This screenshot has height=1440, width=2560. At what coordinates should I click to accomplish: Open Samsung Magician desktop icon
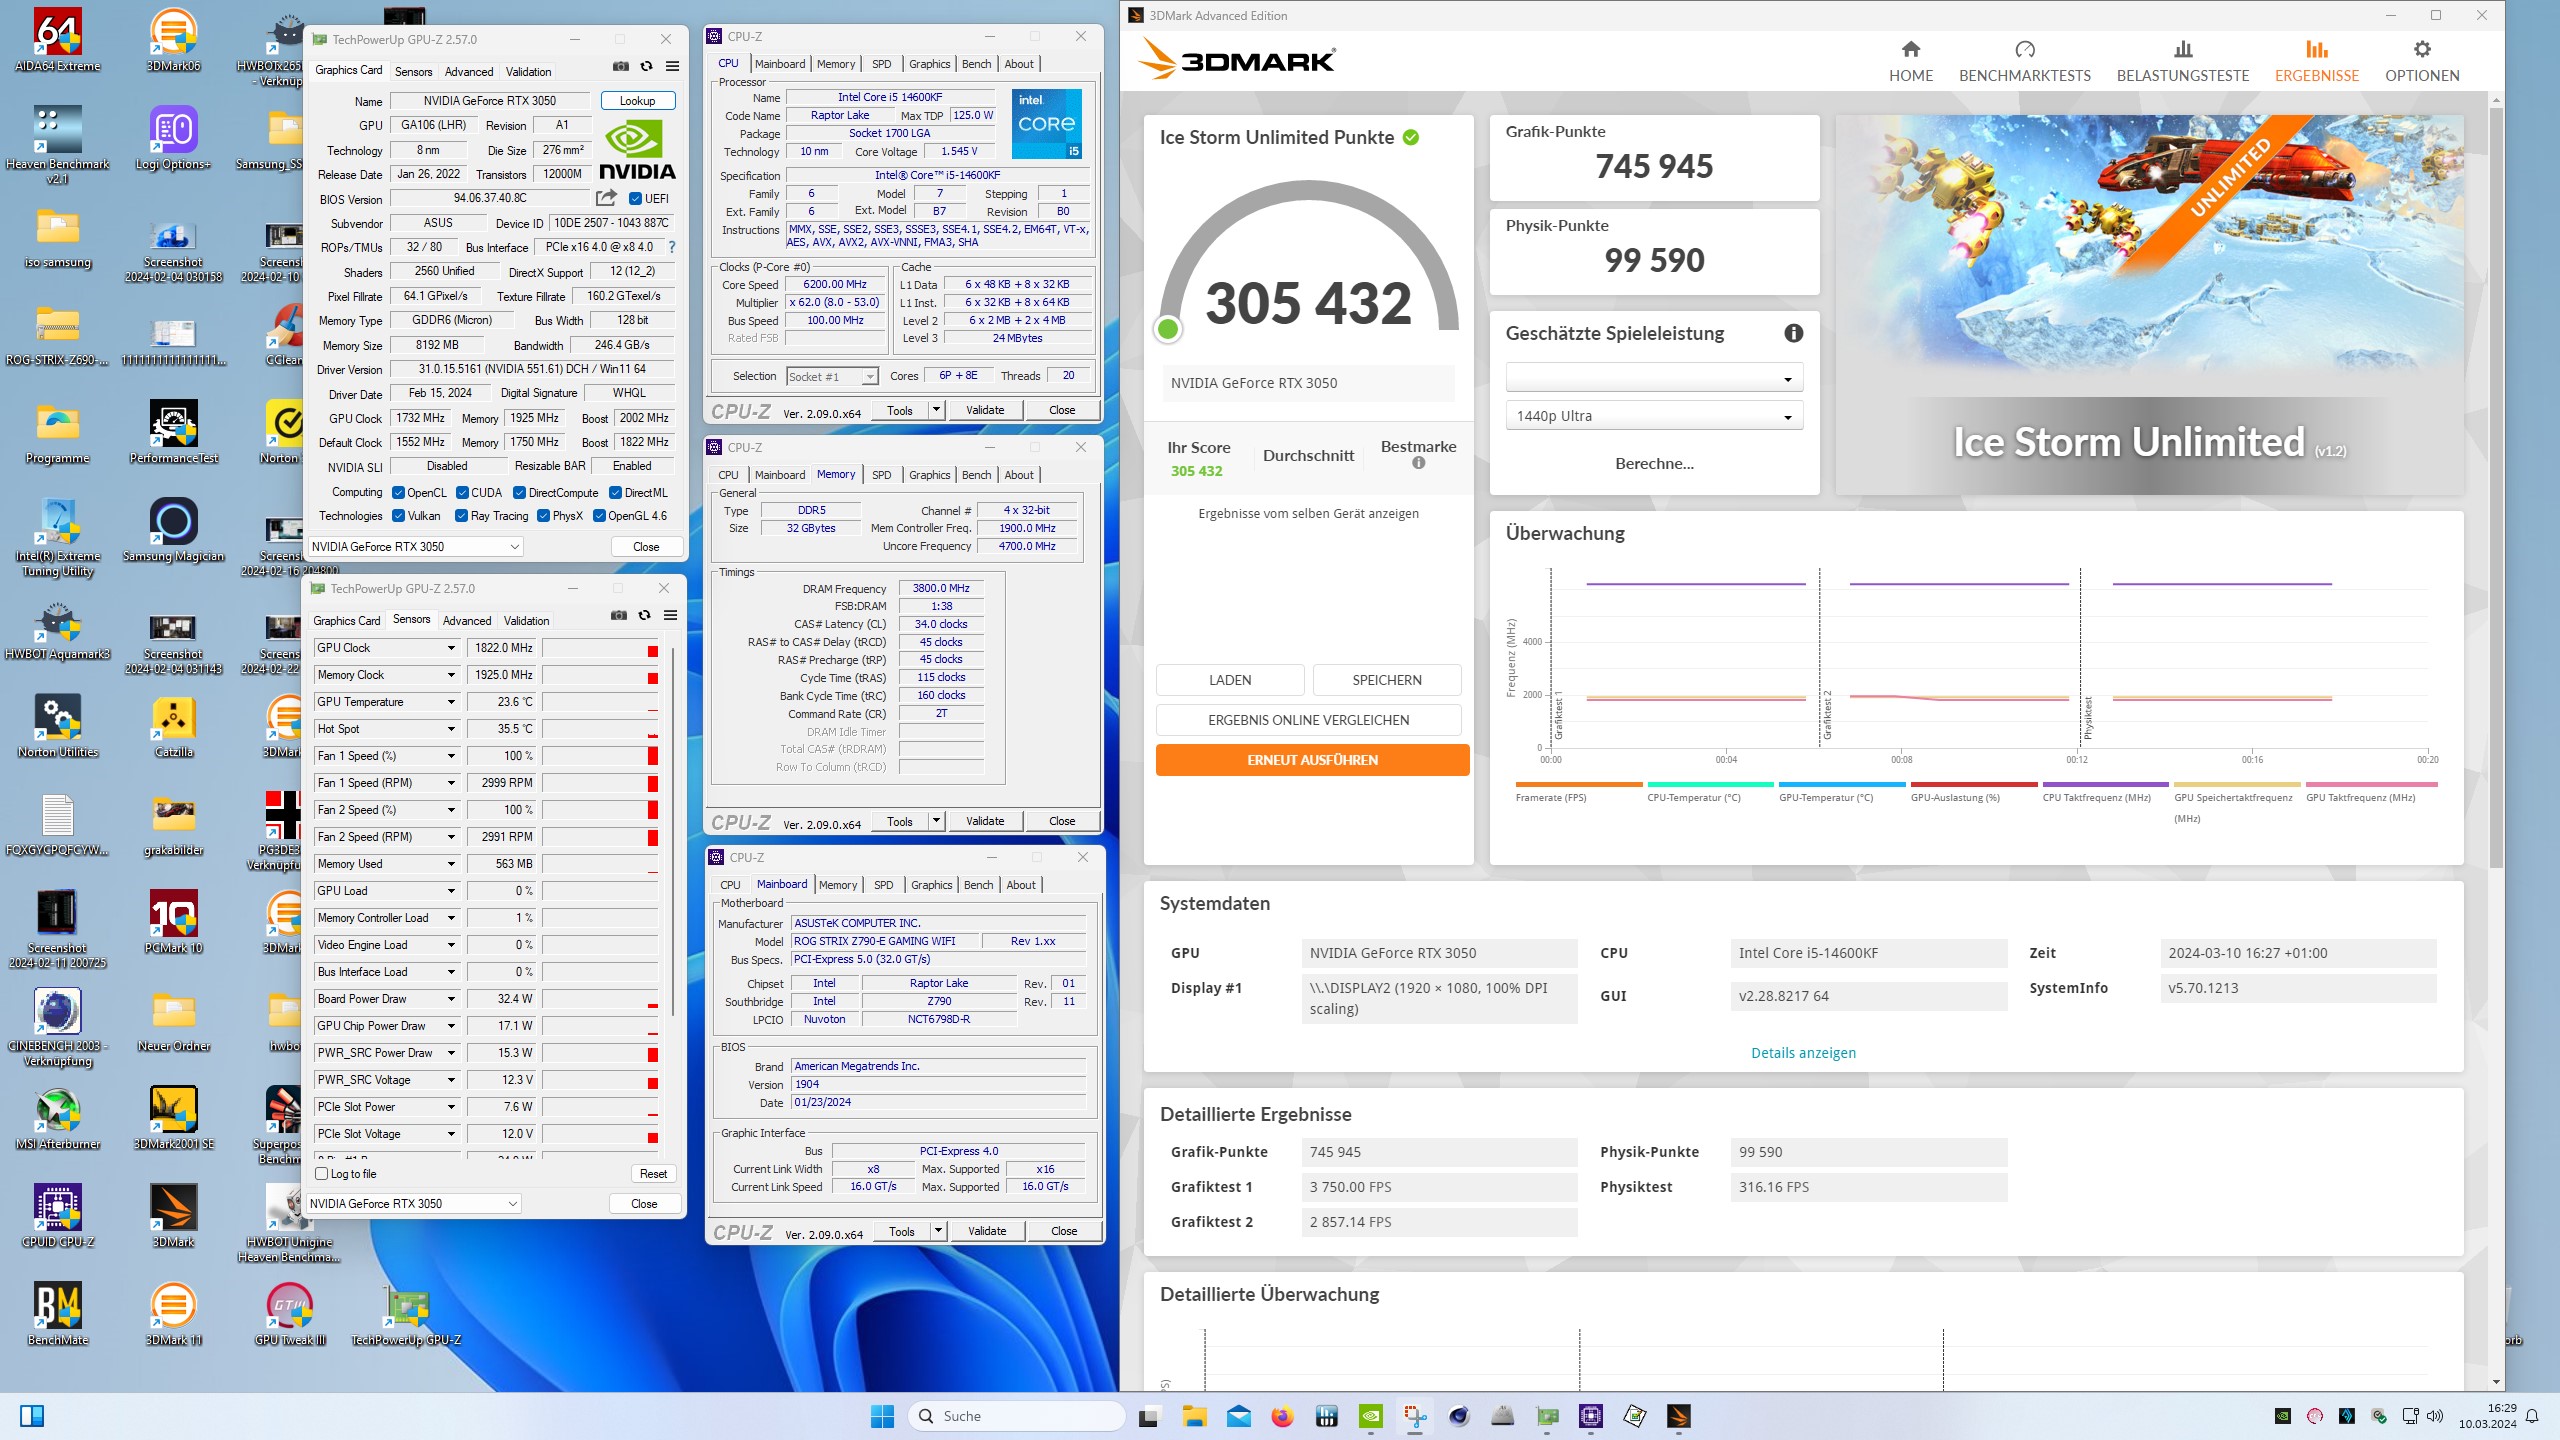173,530
